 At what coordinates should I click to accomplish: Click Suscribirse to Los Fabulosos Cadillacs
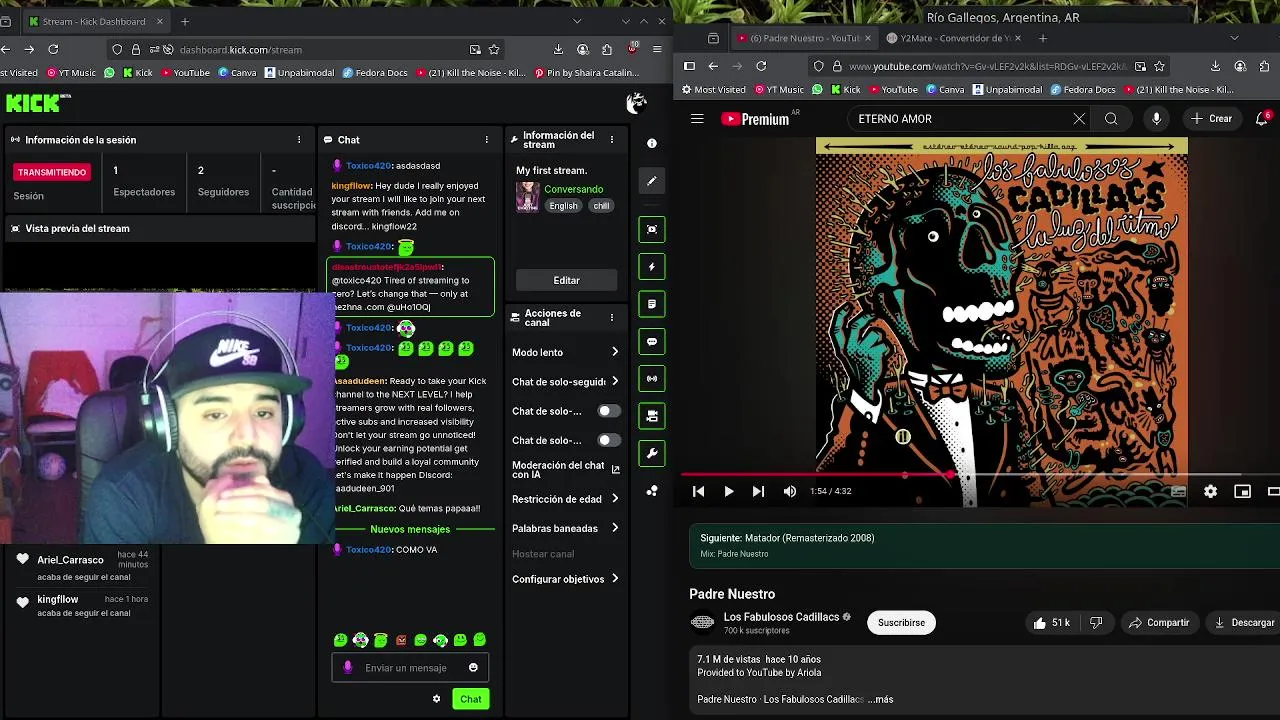pyautogui.click(x=901, y=623)
